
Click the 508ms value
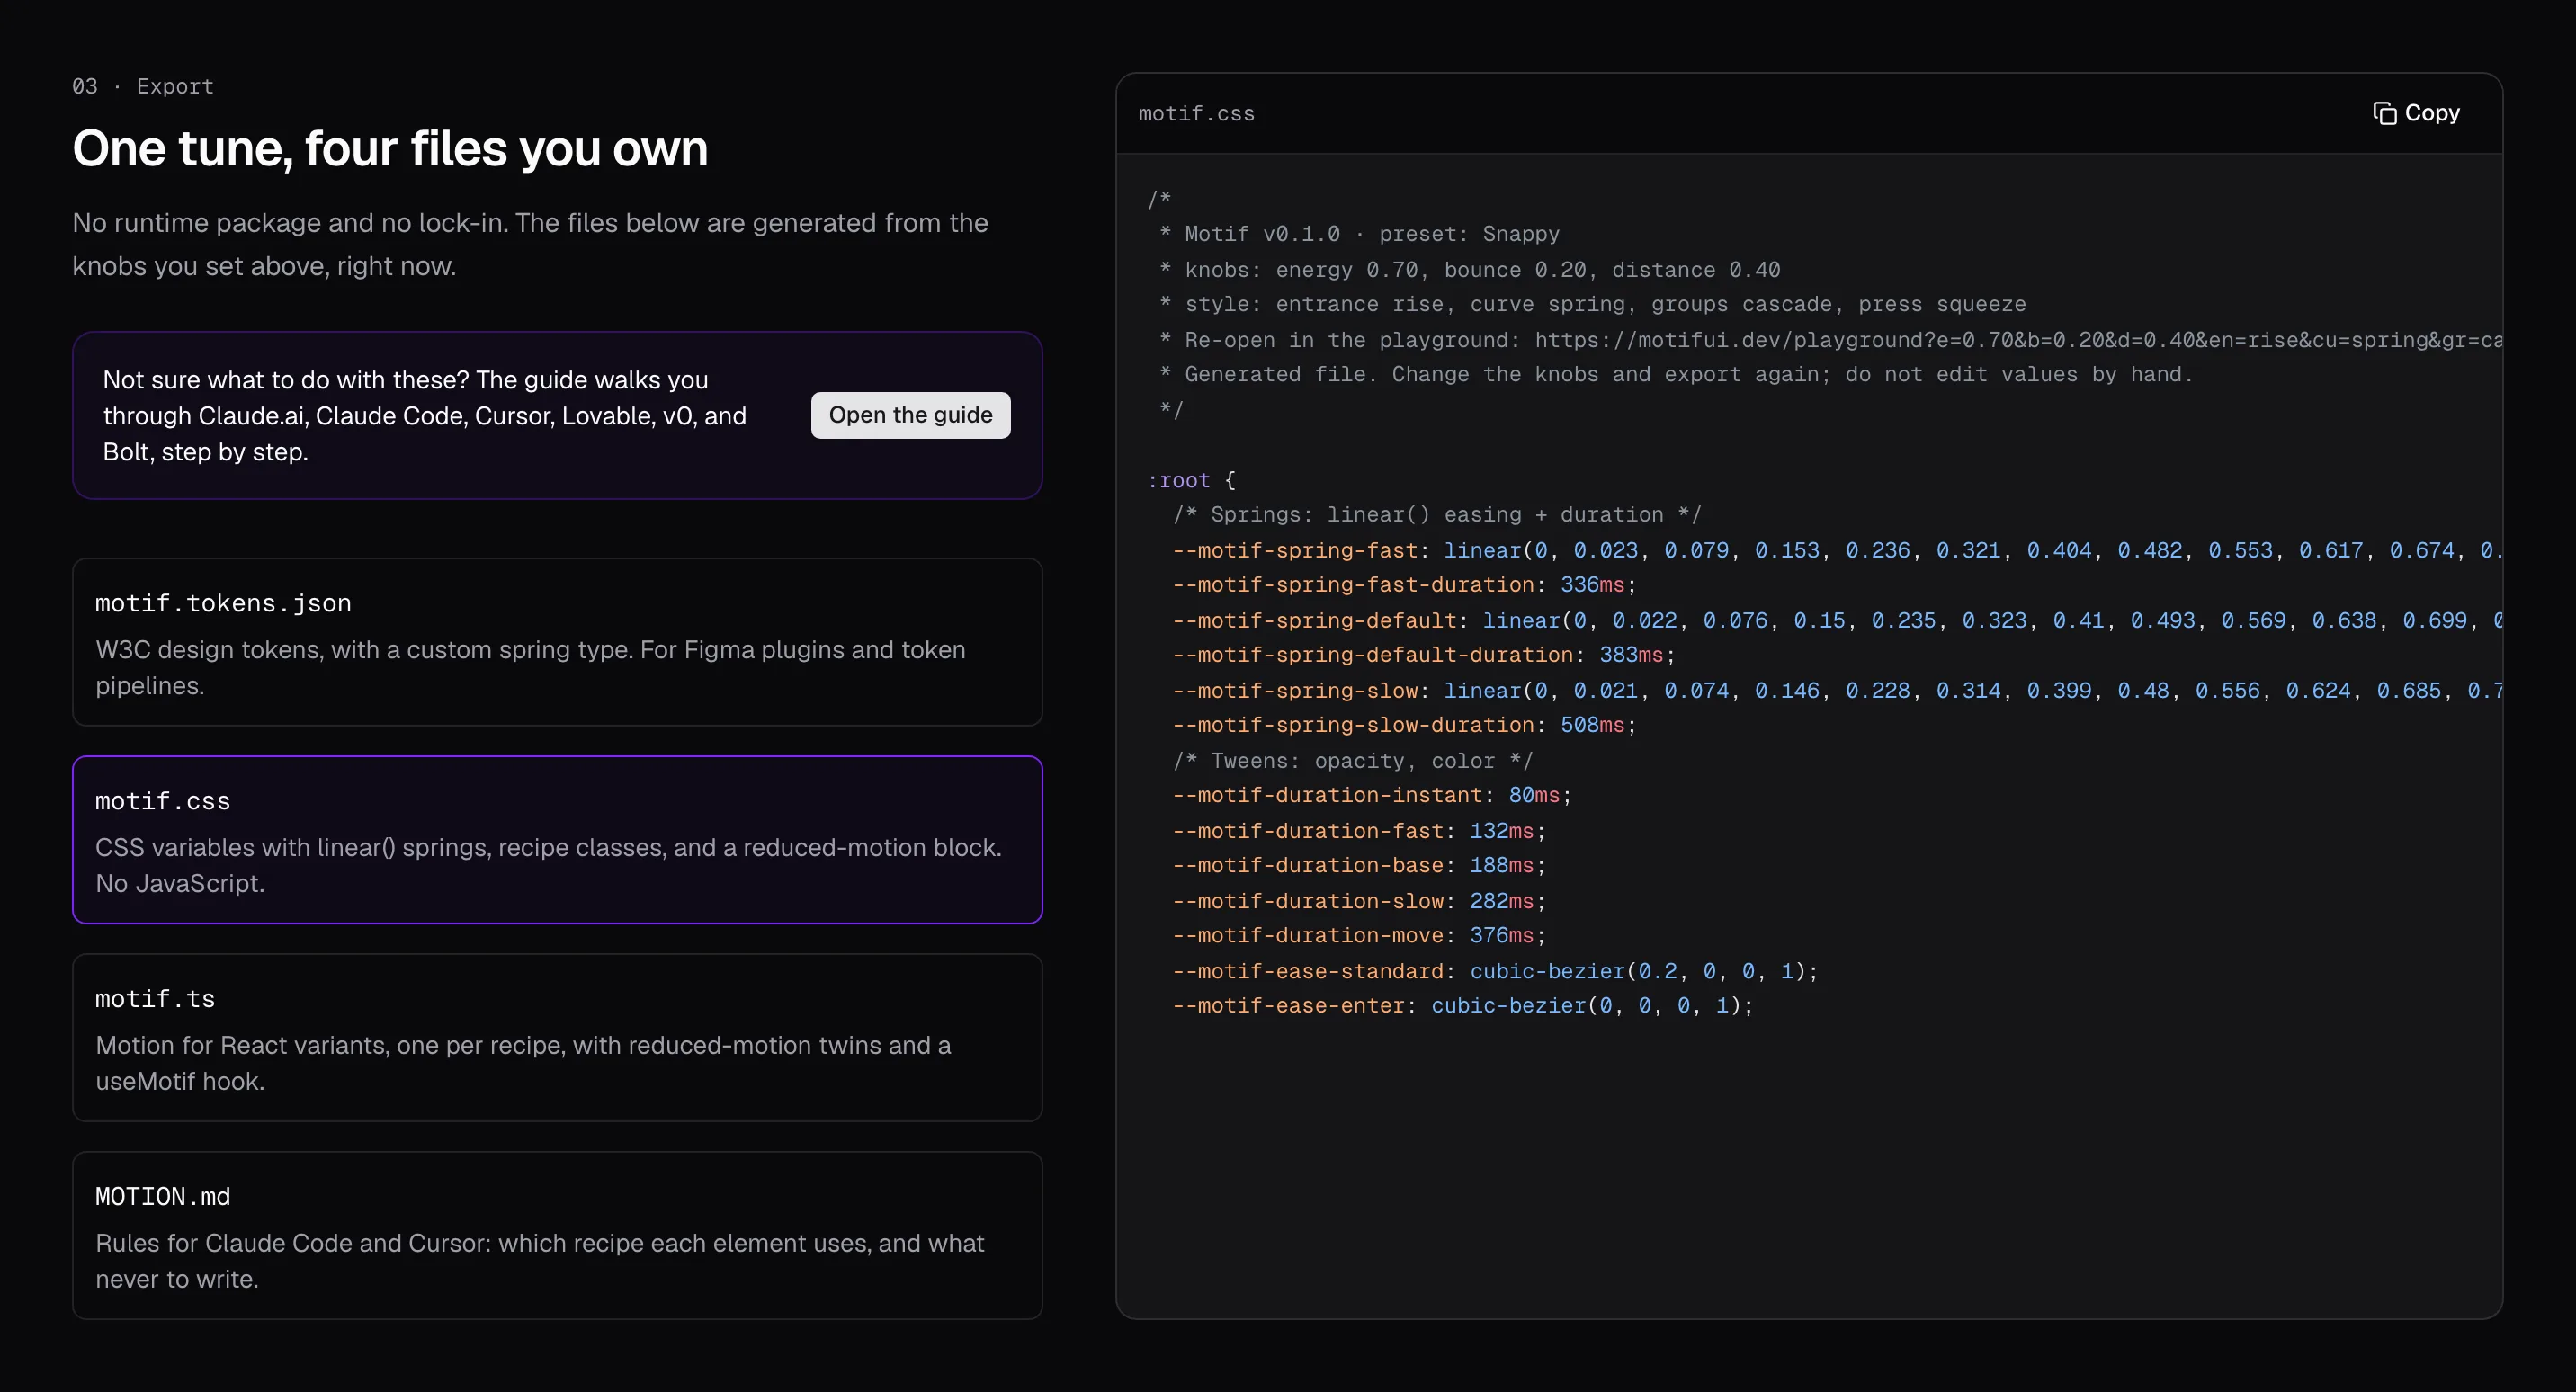coord(1592,725)
